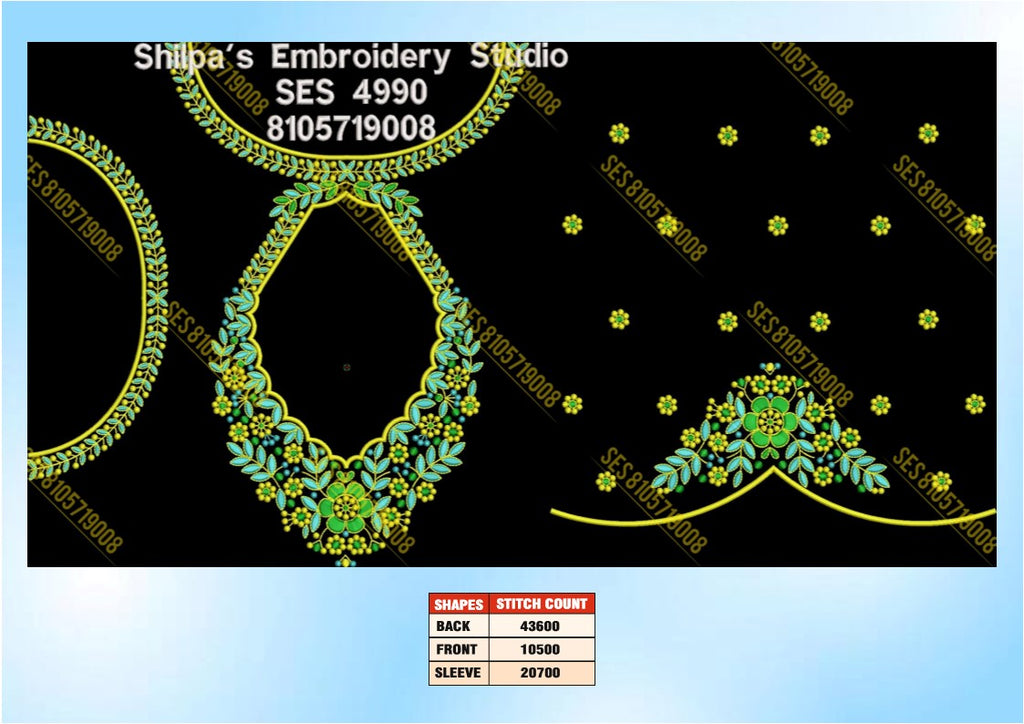Select the "FRONT" row label
The image size is (1024, 724).
[x=458, y=650]
